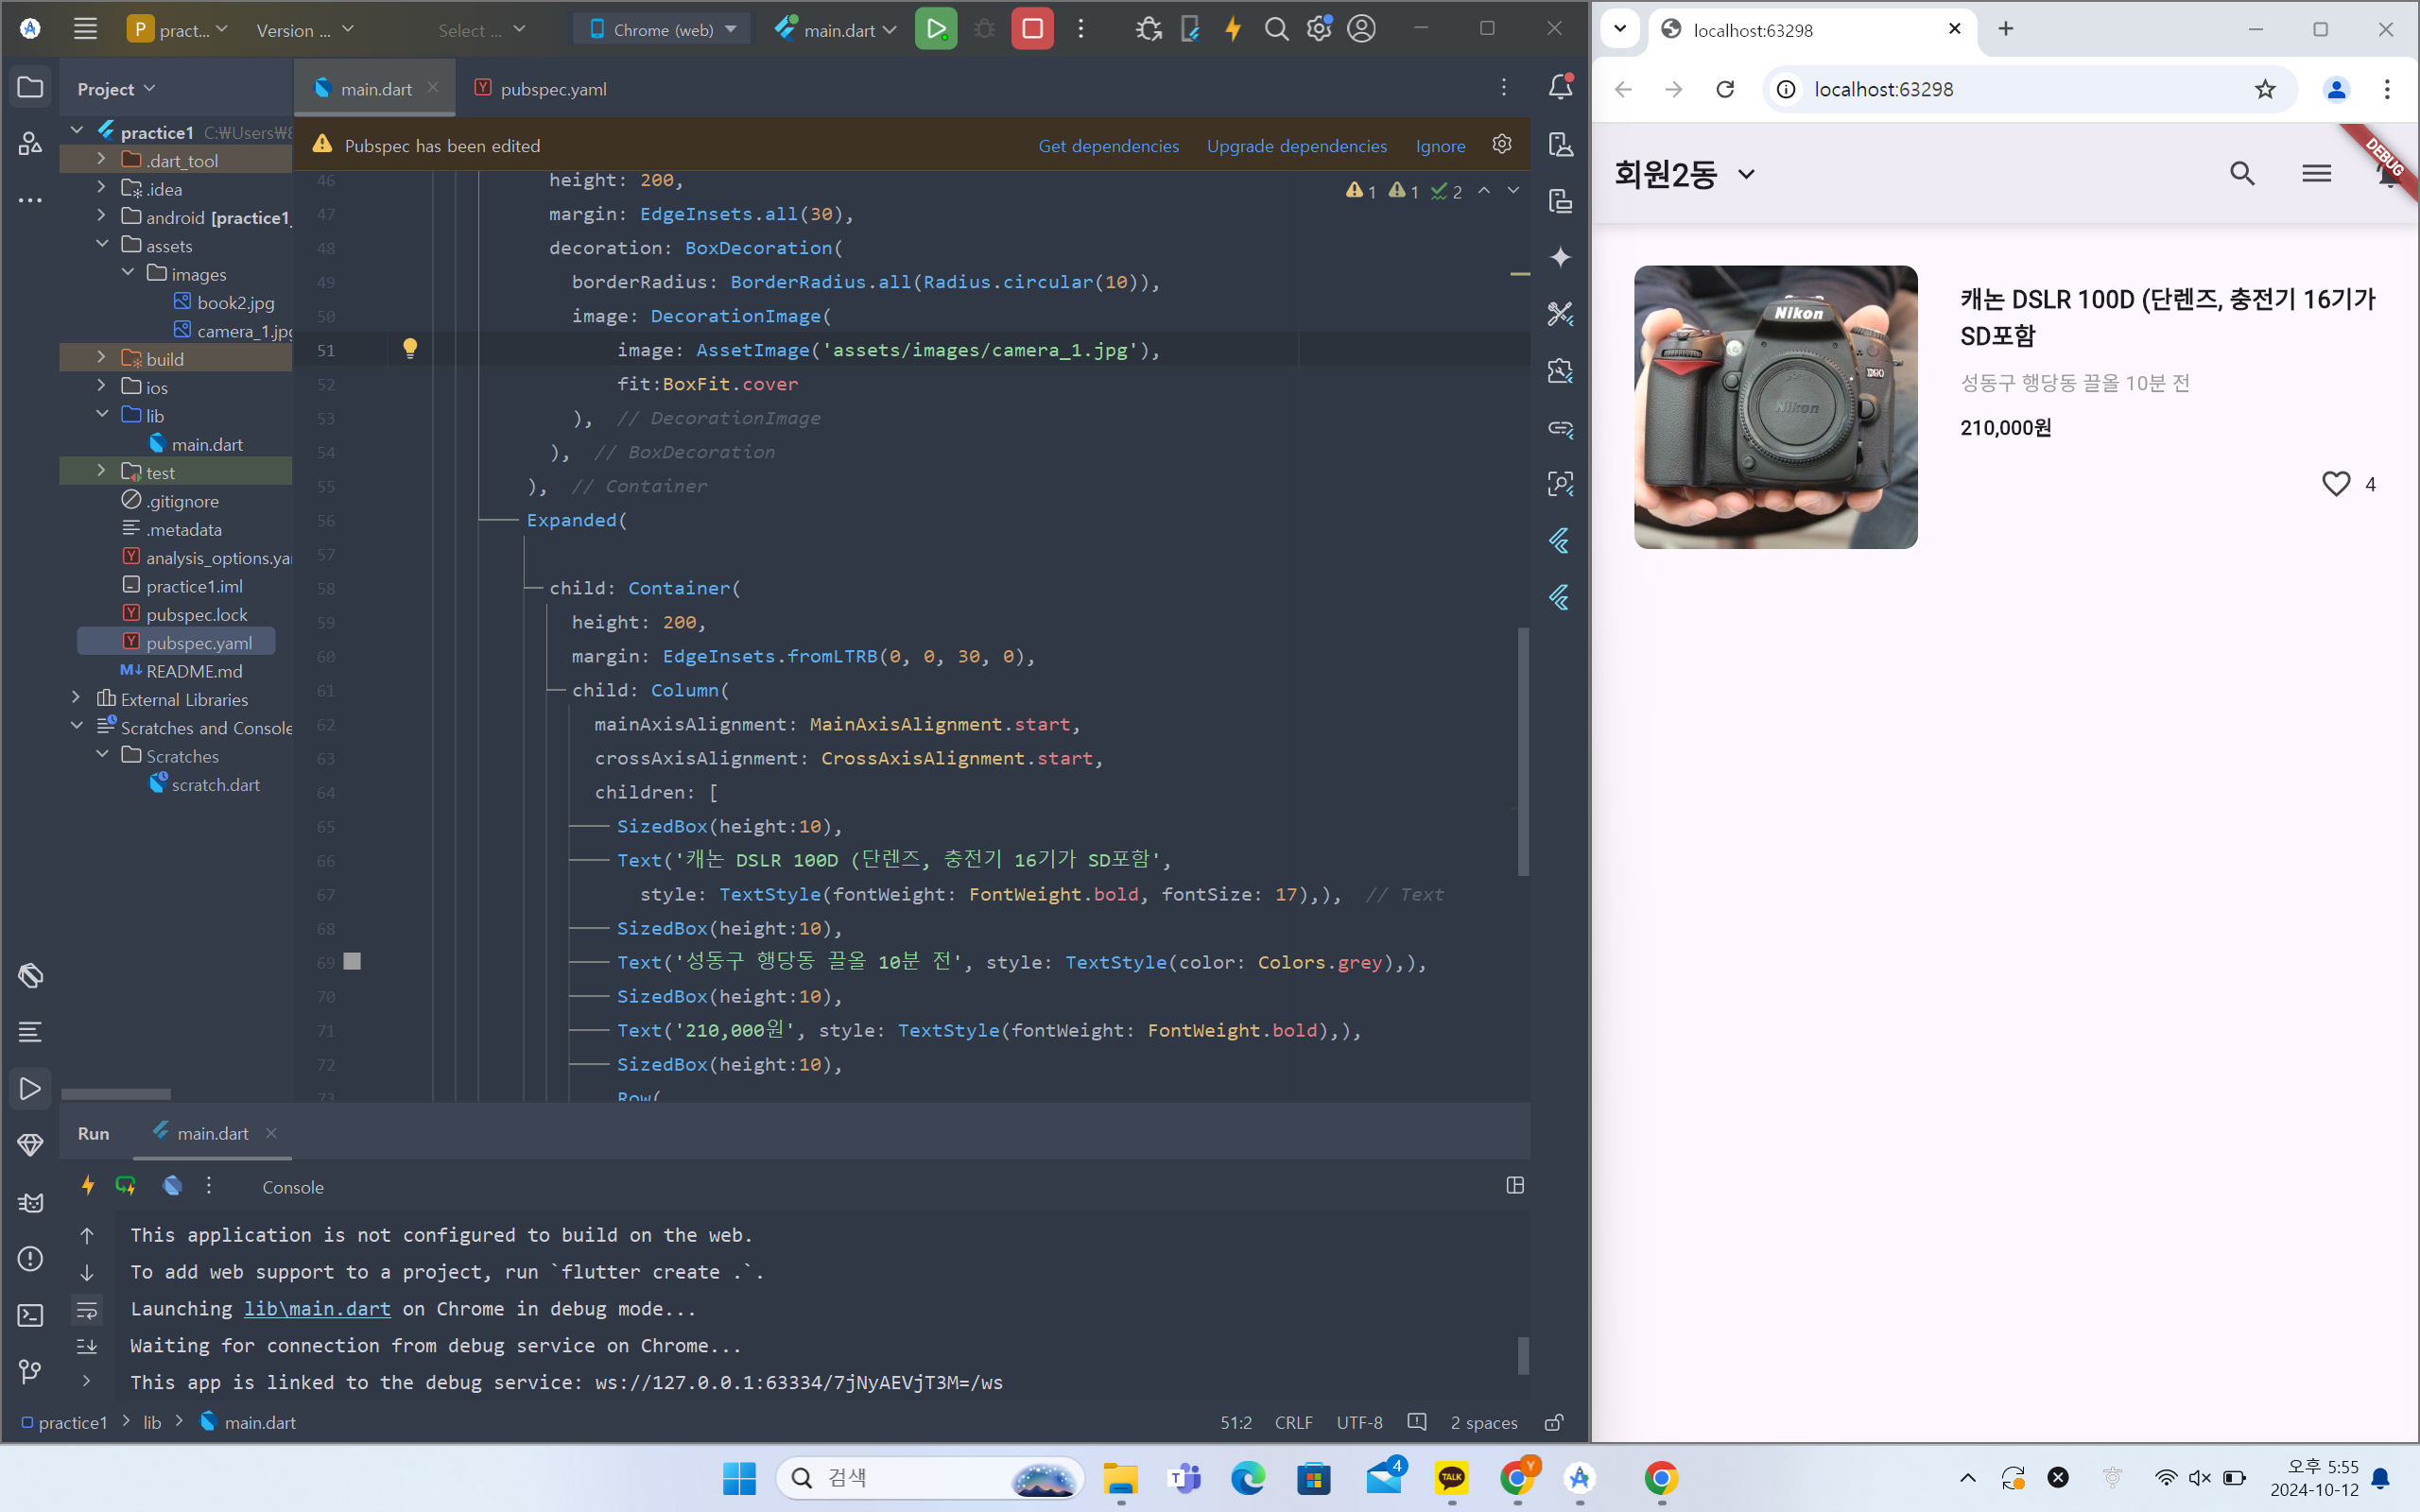The height and width of the screenshot is (1512, 2420).
Task: Click the editor vertical scrollbar
Action: pyautogui.click(x=1523, y=751)
